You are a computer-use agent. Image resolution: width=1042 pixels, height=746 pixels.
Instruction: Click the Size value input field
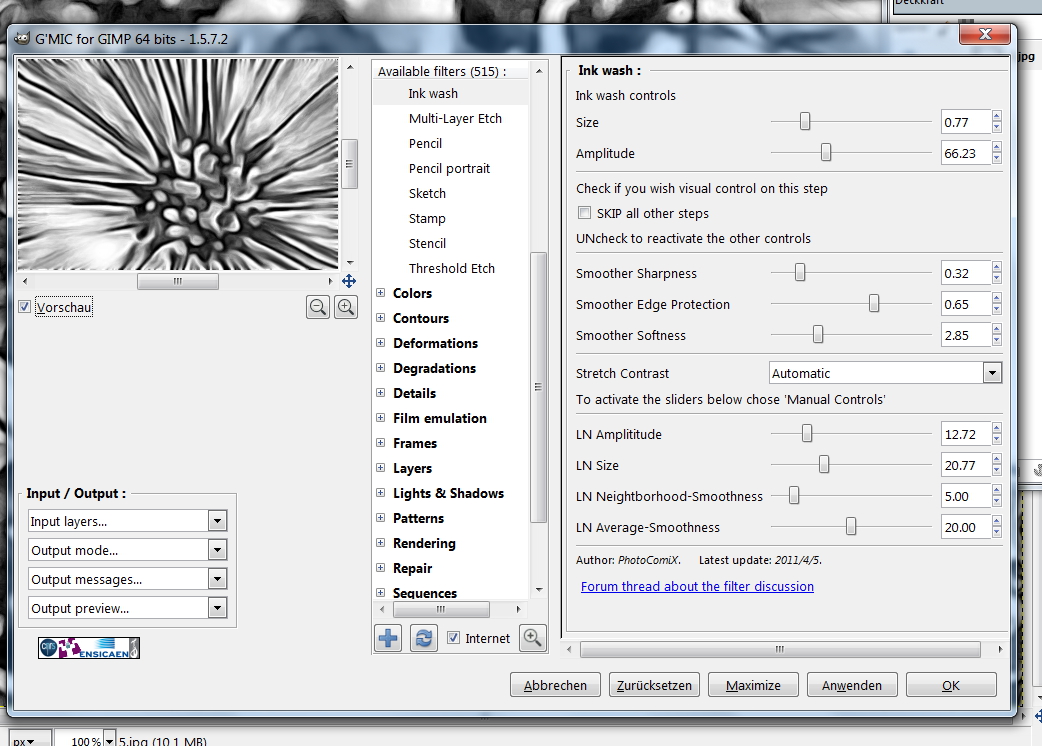pos(965,122)
